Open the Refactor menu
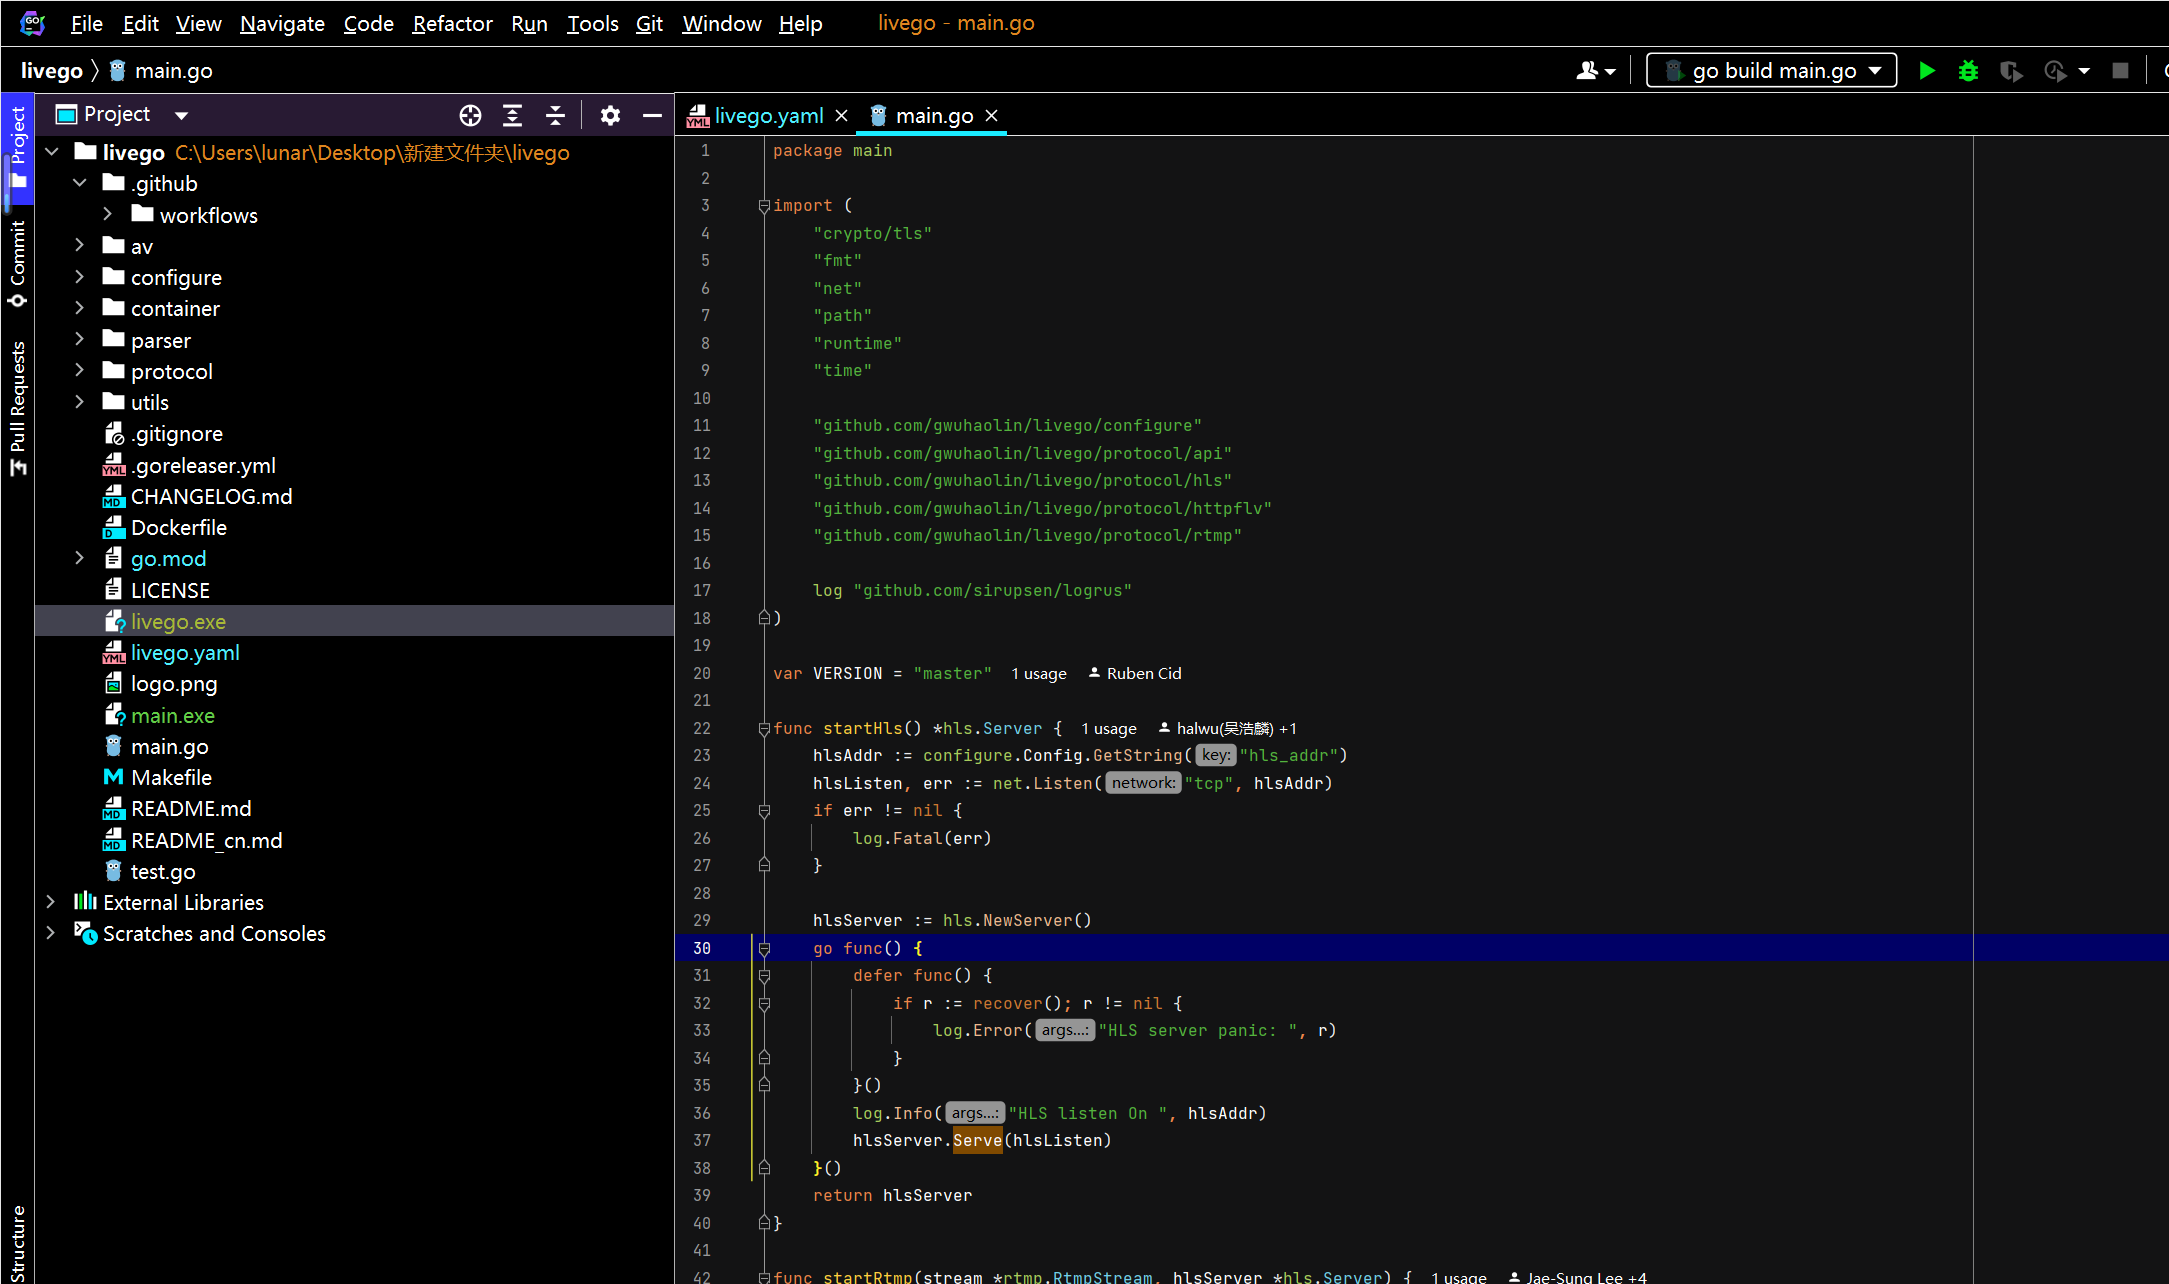The width and height of the screenshot is (2169, 1284). click(452, 23)
